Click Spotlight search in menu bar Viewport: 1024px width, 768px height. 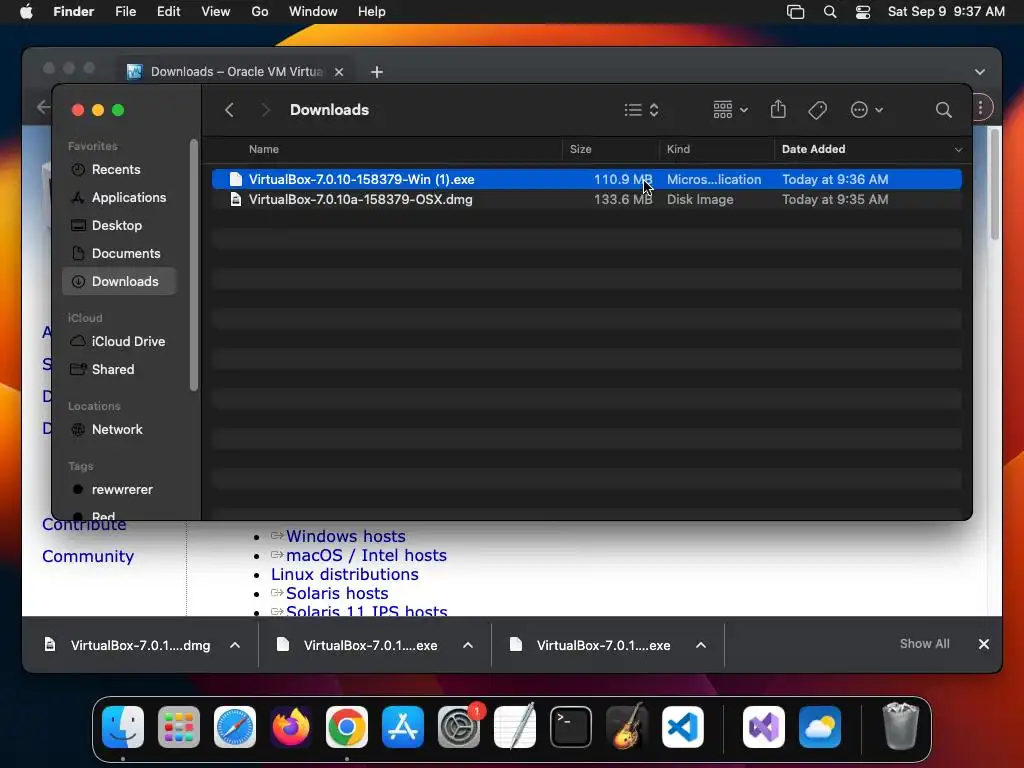click(x=829, y=12)
